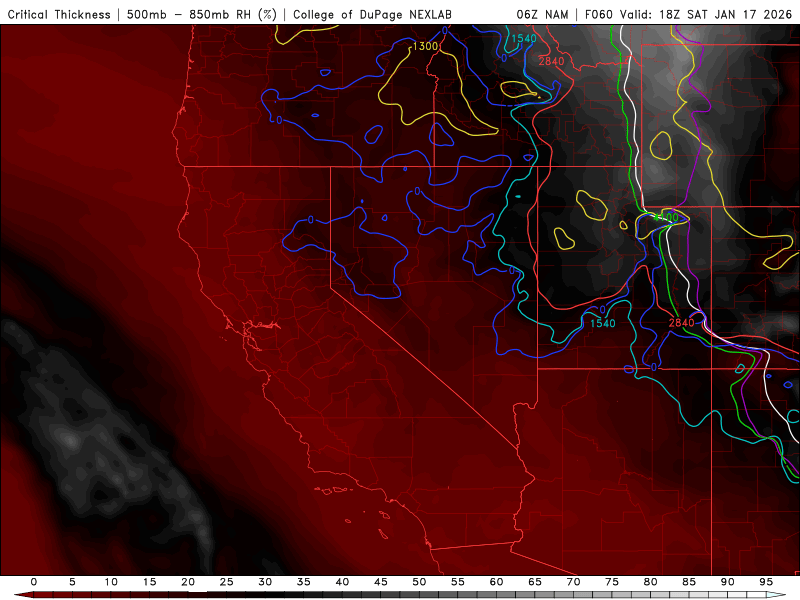Select the color scale label 50

419,582
